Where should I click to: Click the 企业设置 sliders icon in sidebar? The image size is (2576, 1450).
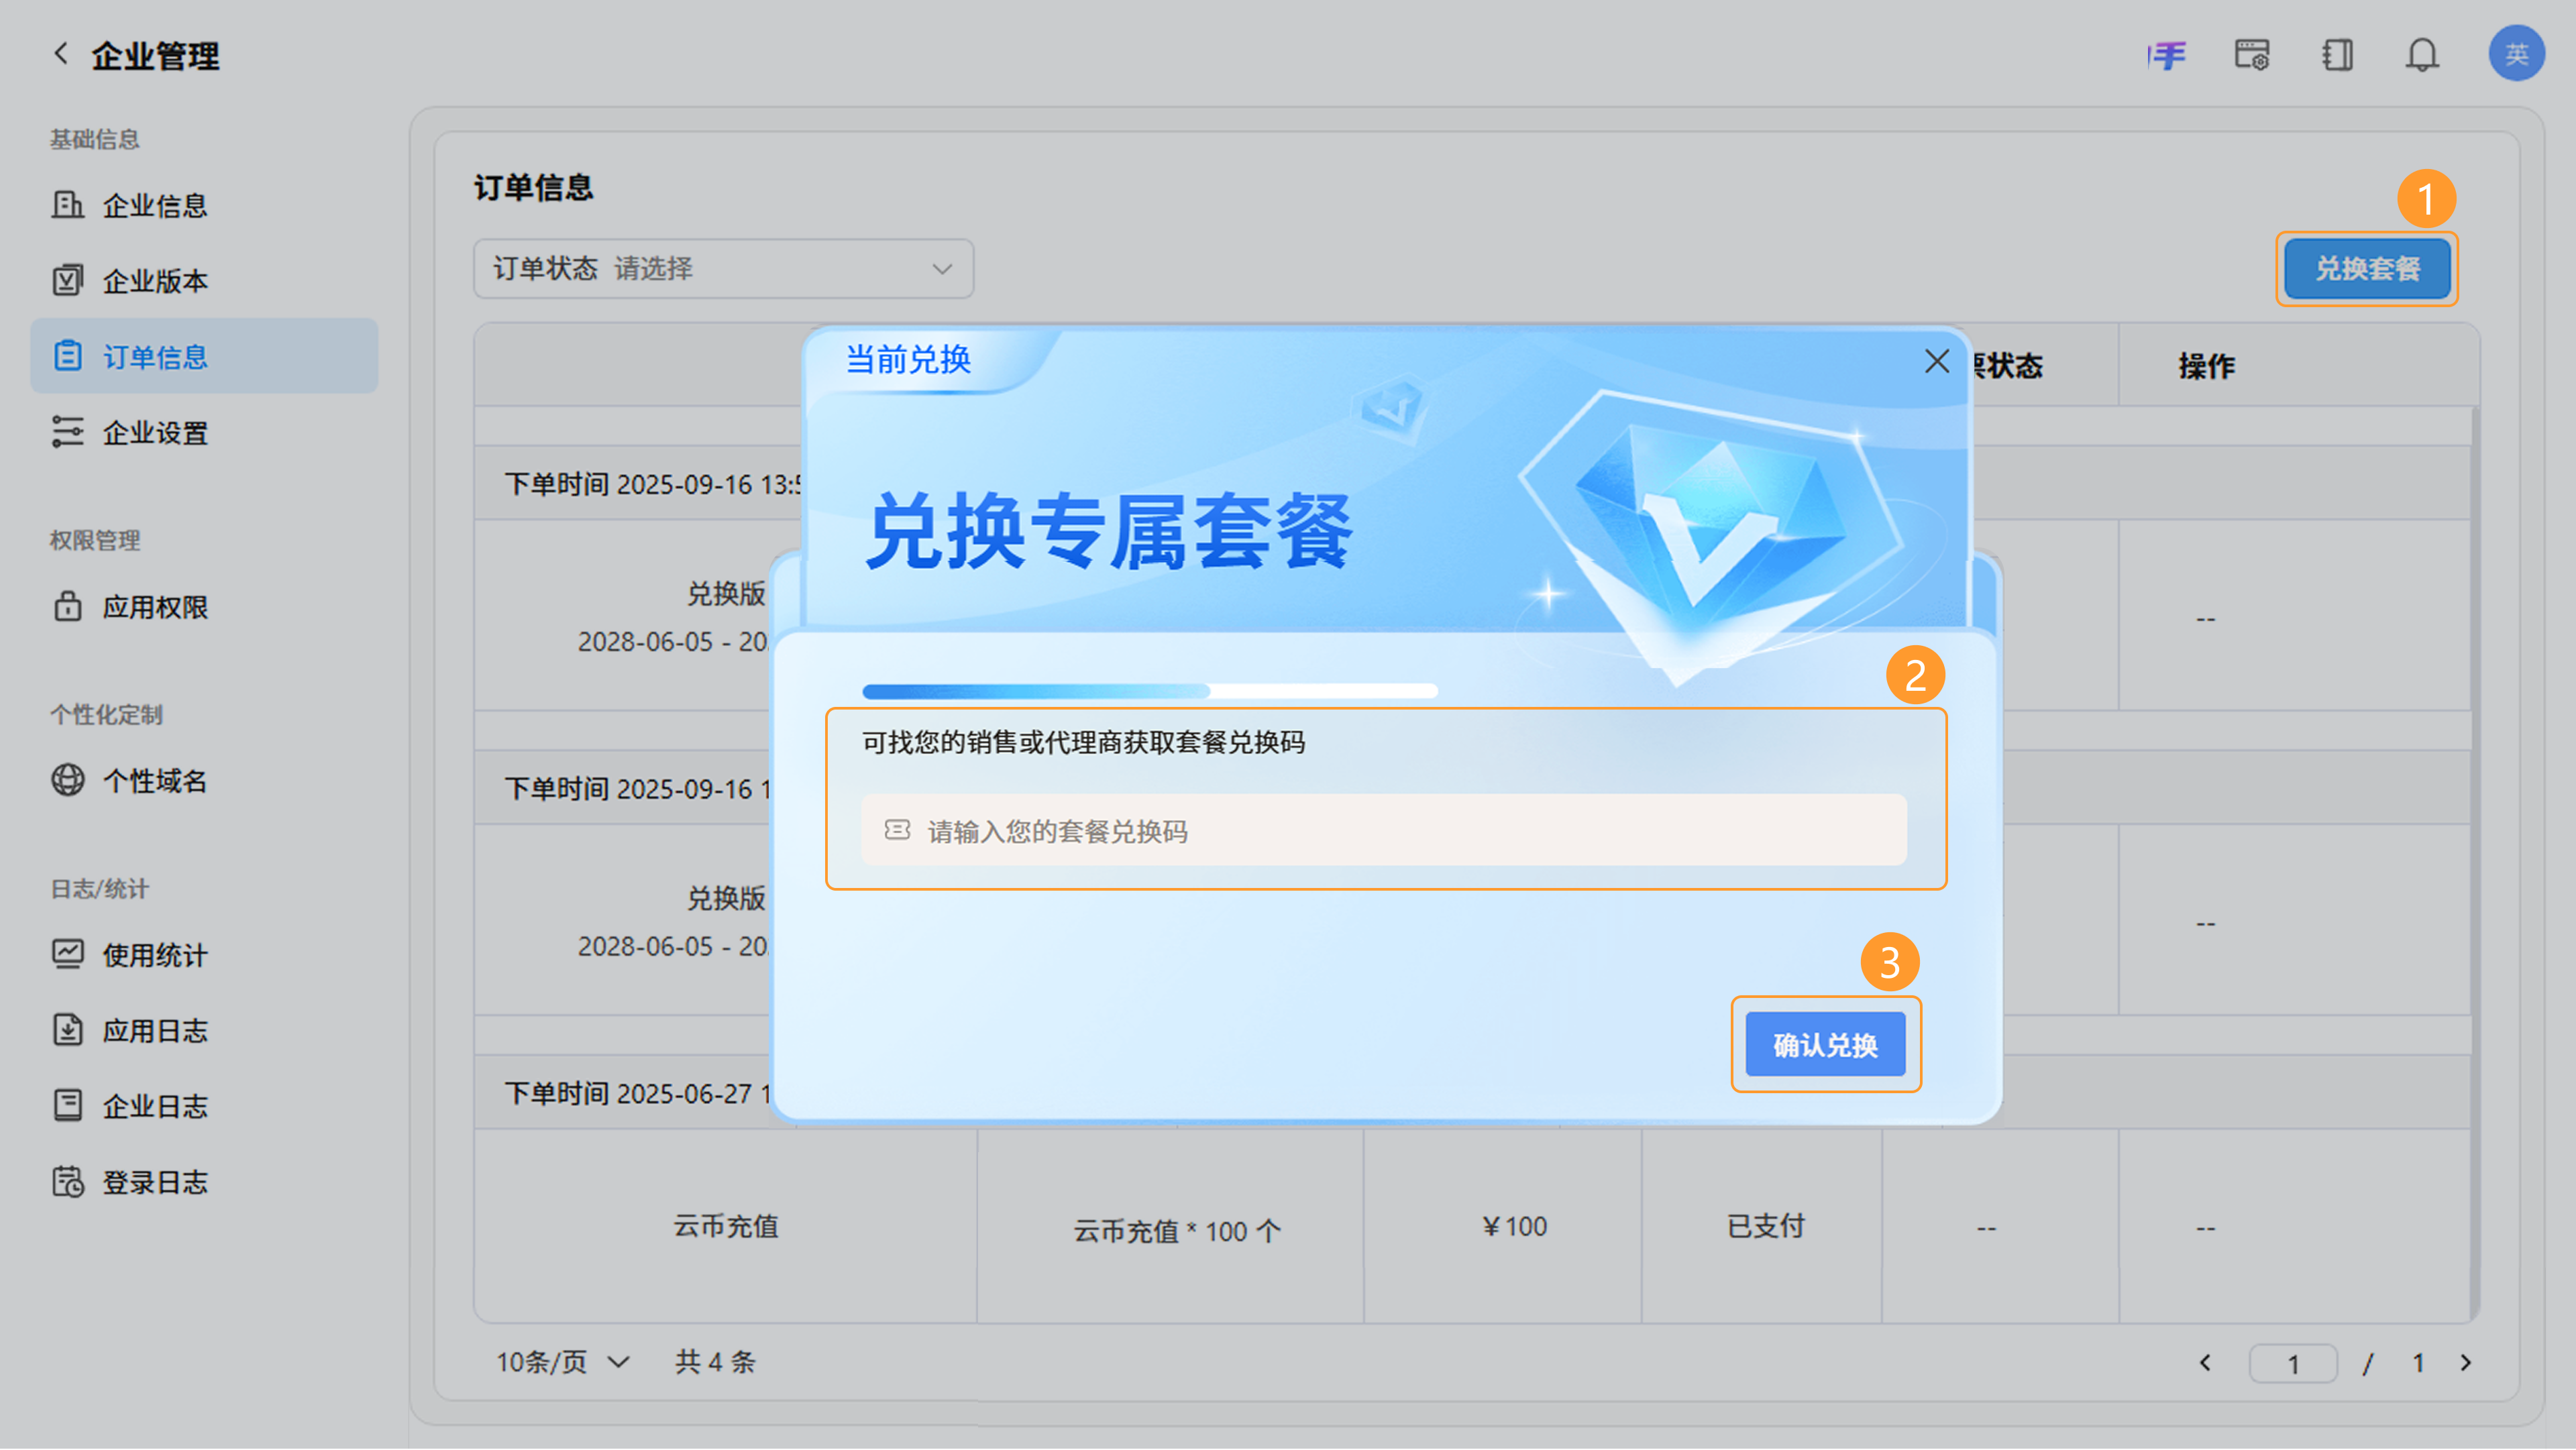click(67, 432)
